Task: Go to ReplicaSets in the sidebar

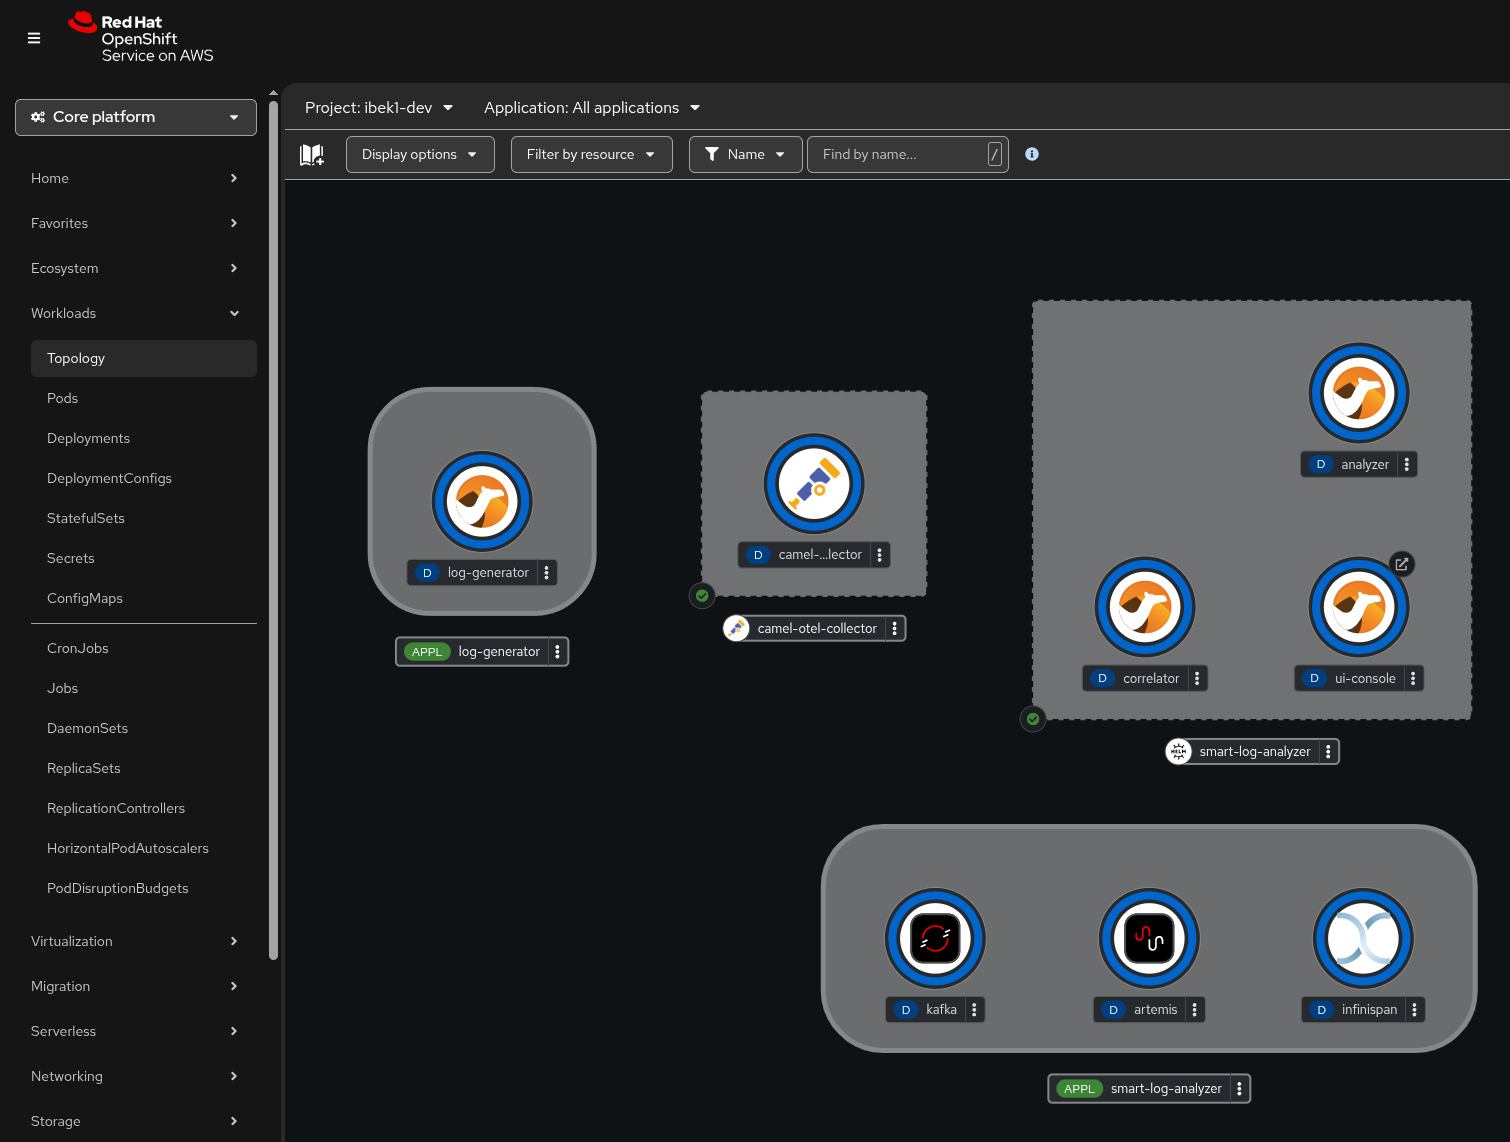Action: 144,768
